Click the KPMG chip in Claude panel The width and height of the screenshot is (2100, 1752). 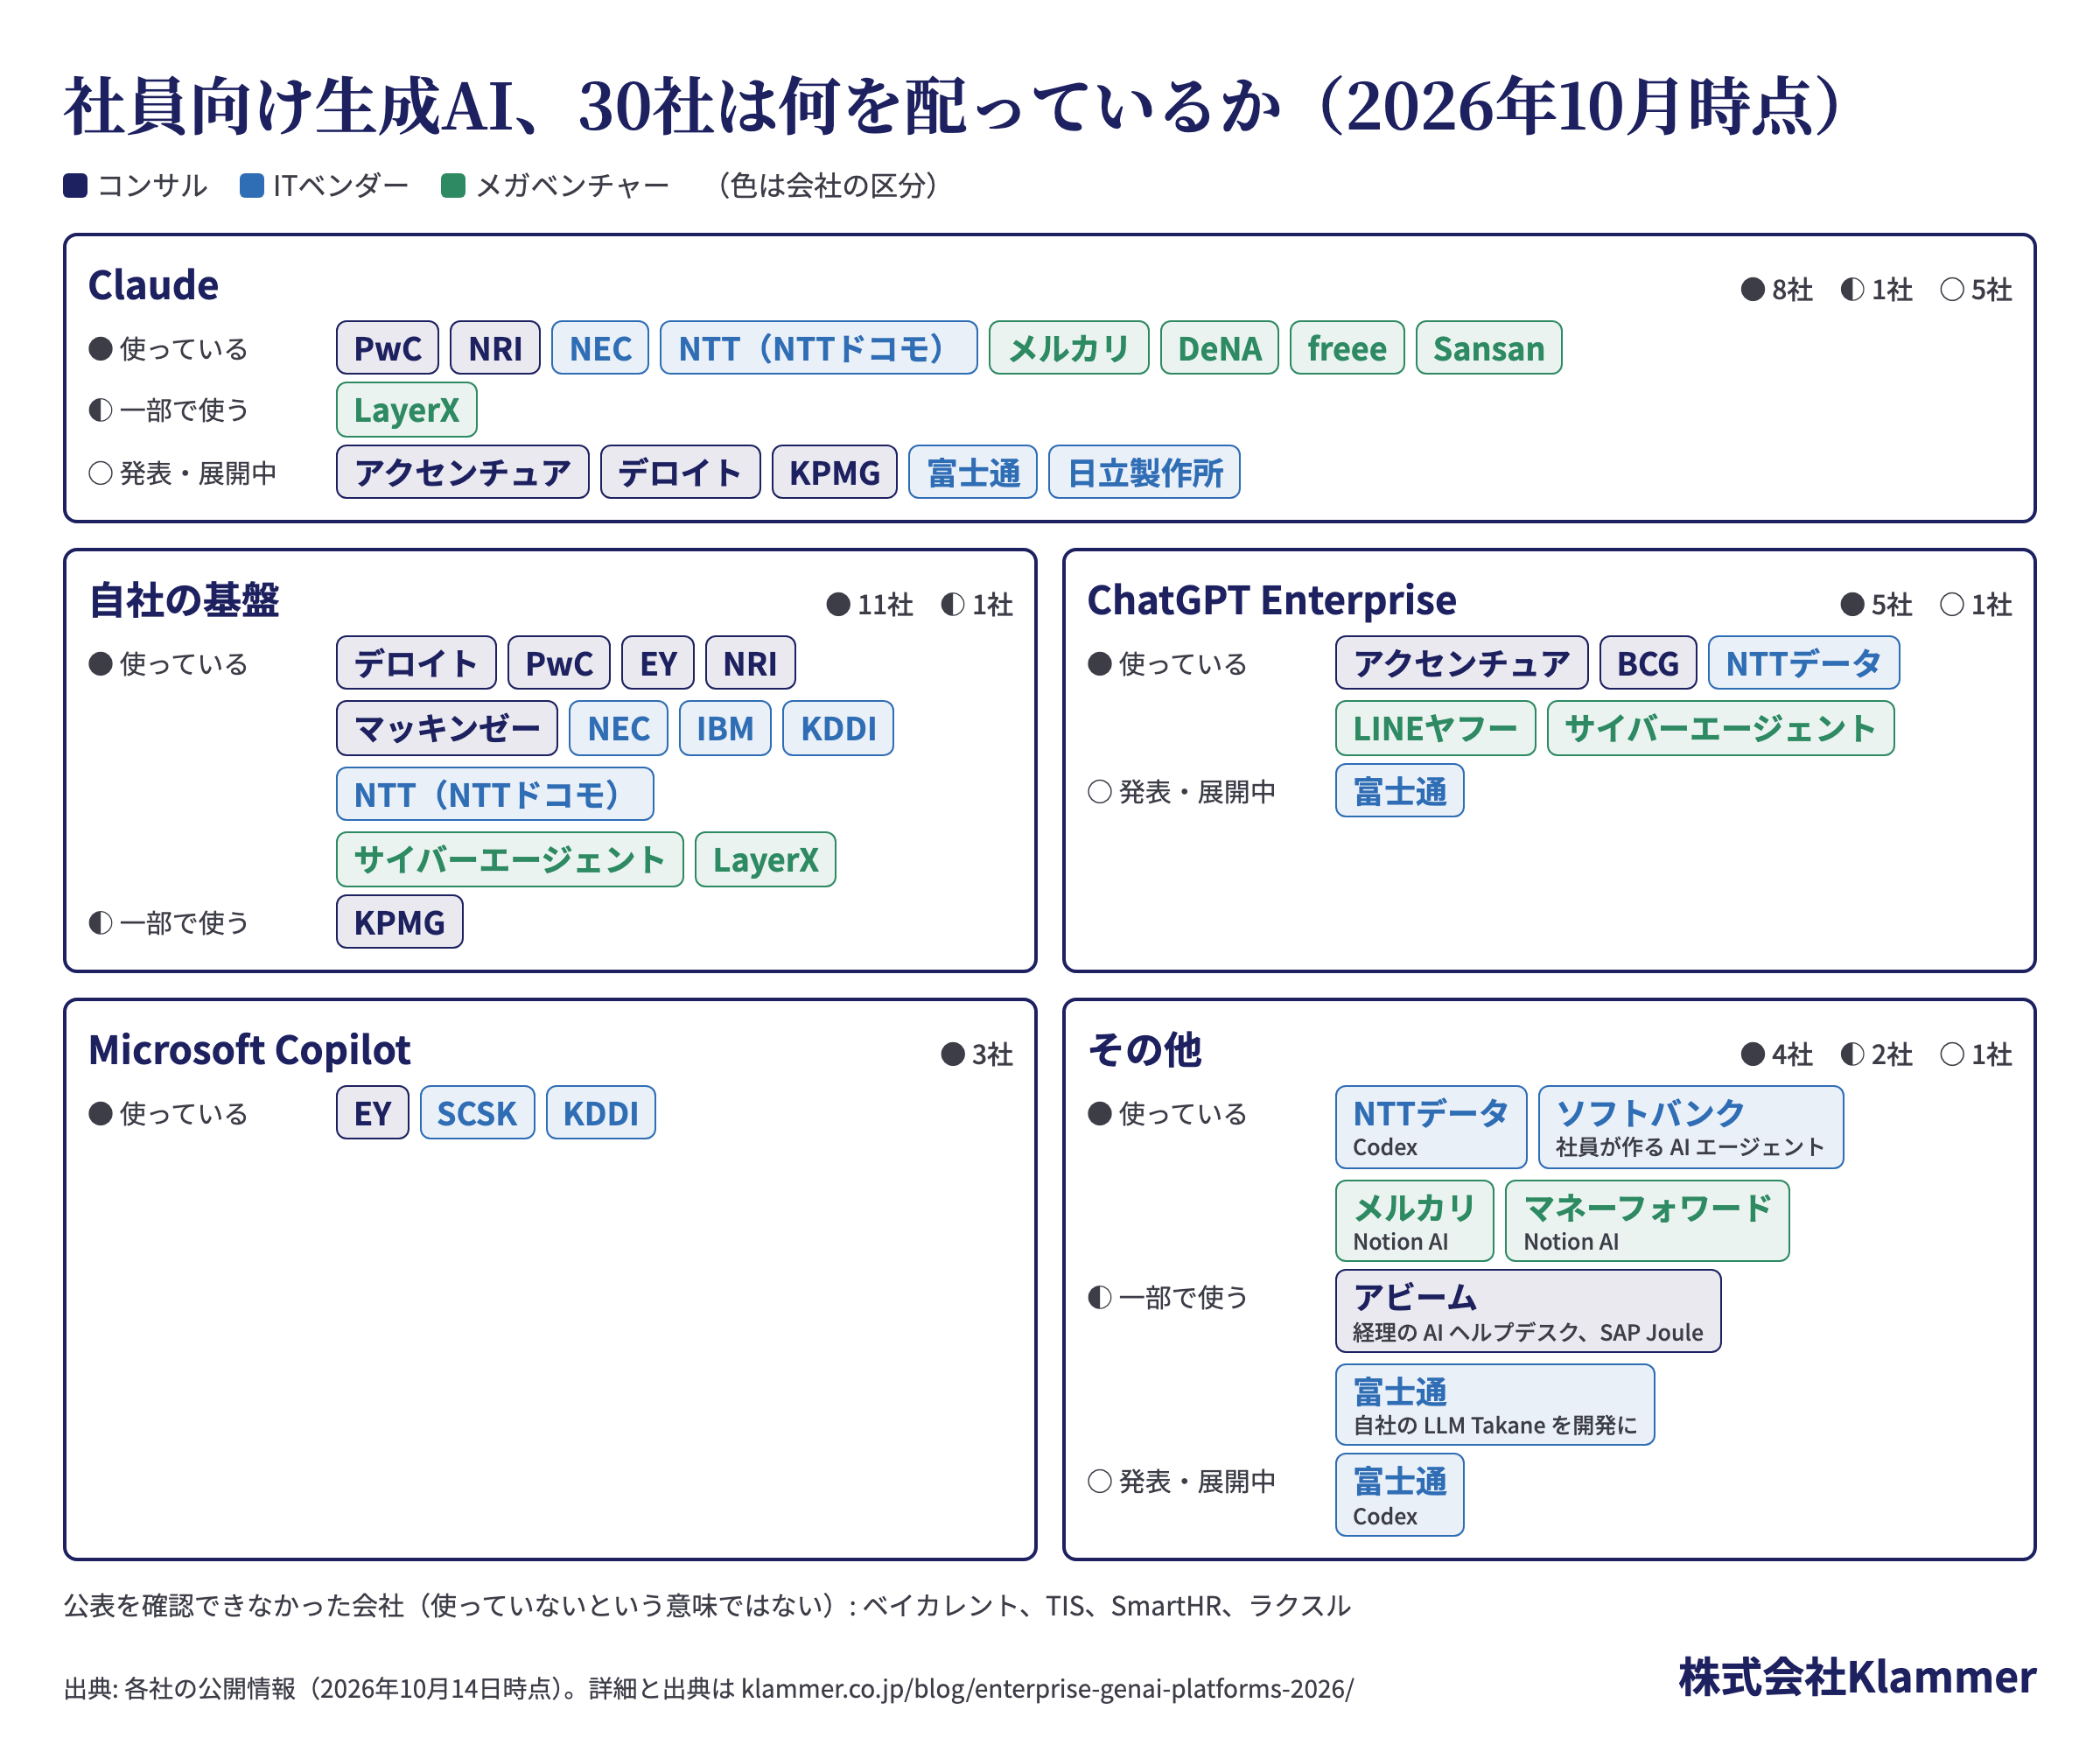[x=835, y=472]
